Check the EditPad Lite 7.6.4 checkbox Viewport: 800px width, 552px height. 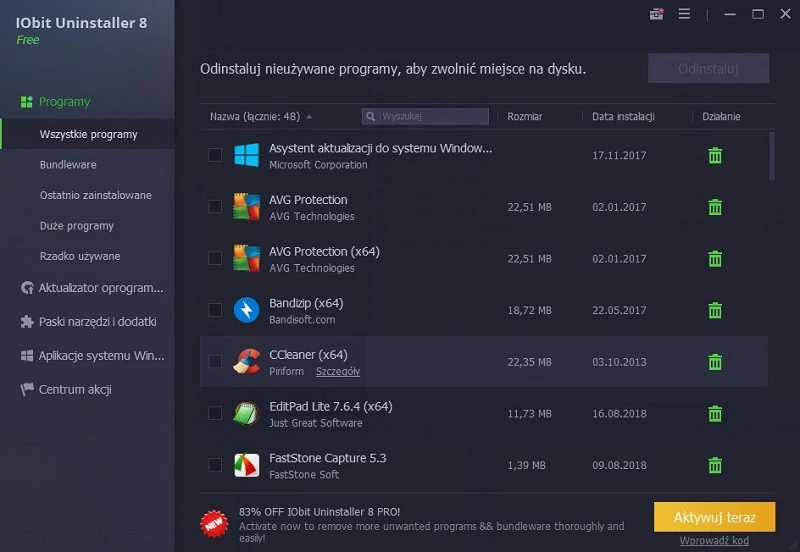click(x=215, y=413)
